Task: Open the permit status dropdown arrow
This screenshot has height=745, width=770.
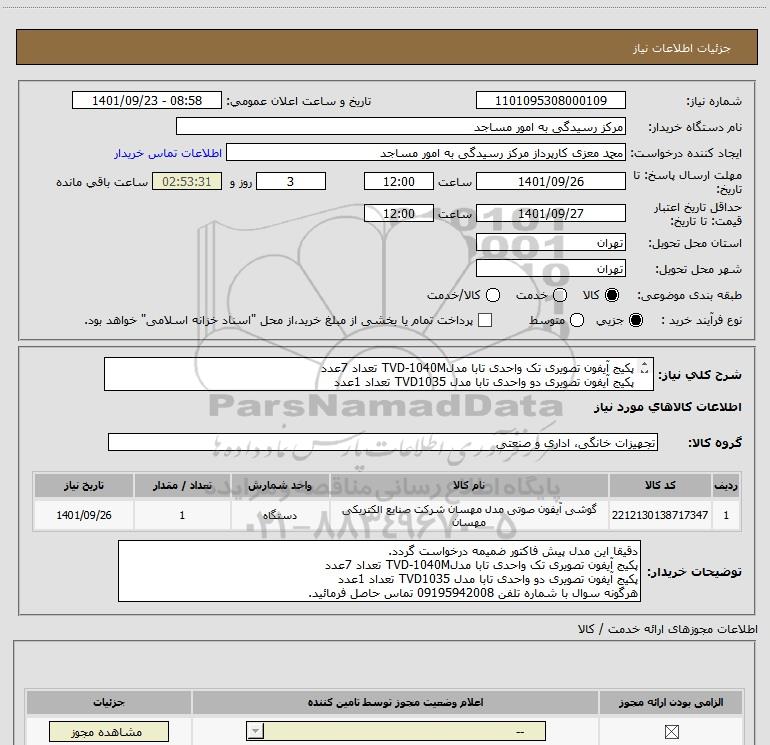Action: point(255,731)
